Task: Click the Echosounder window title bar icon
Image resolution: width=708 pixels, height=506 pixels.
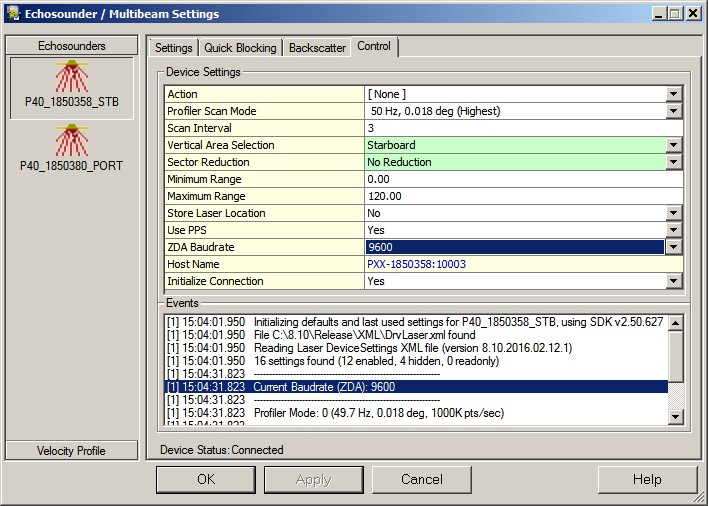Action: [13, 14]
